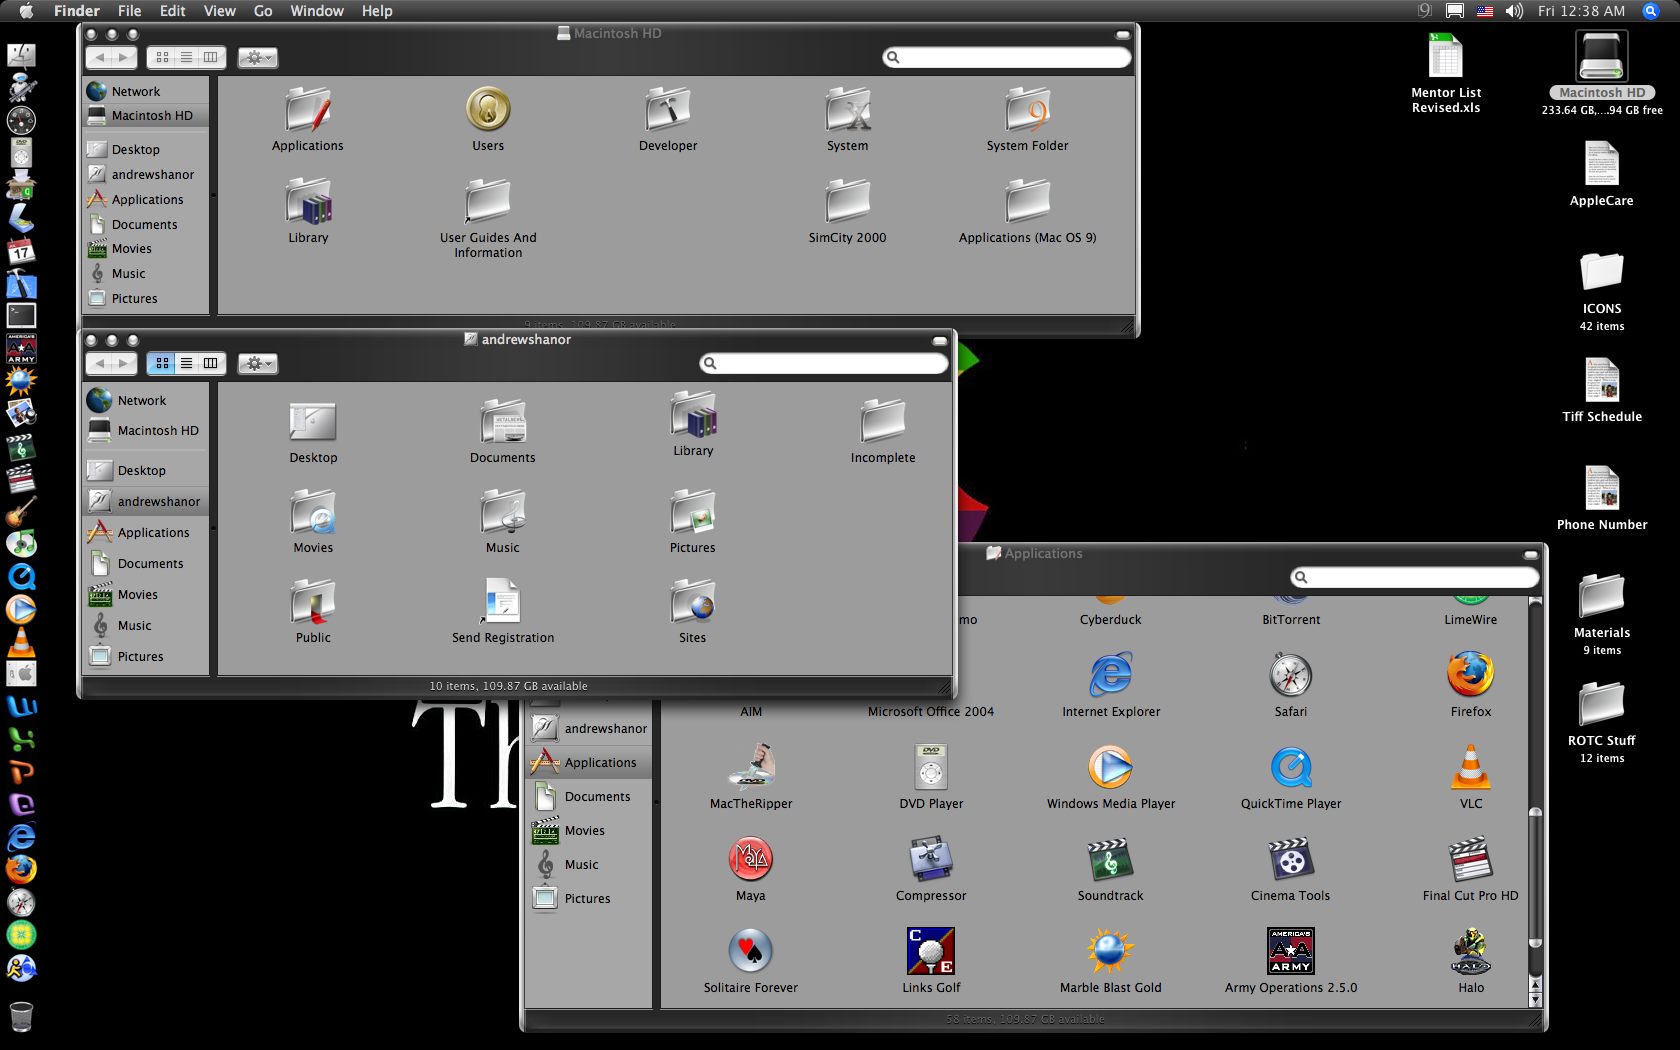Open the File menu
1680x1050 pixels.
(x=129, y=11)
